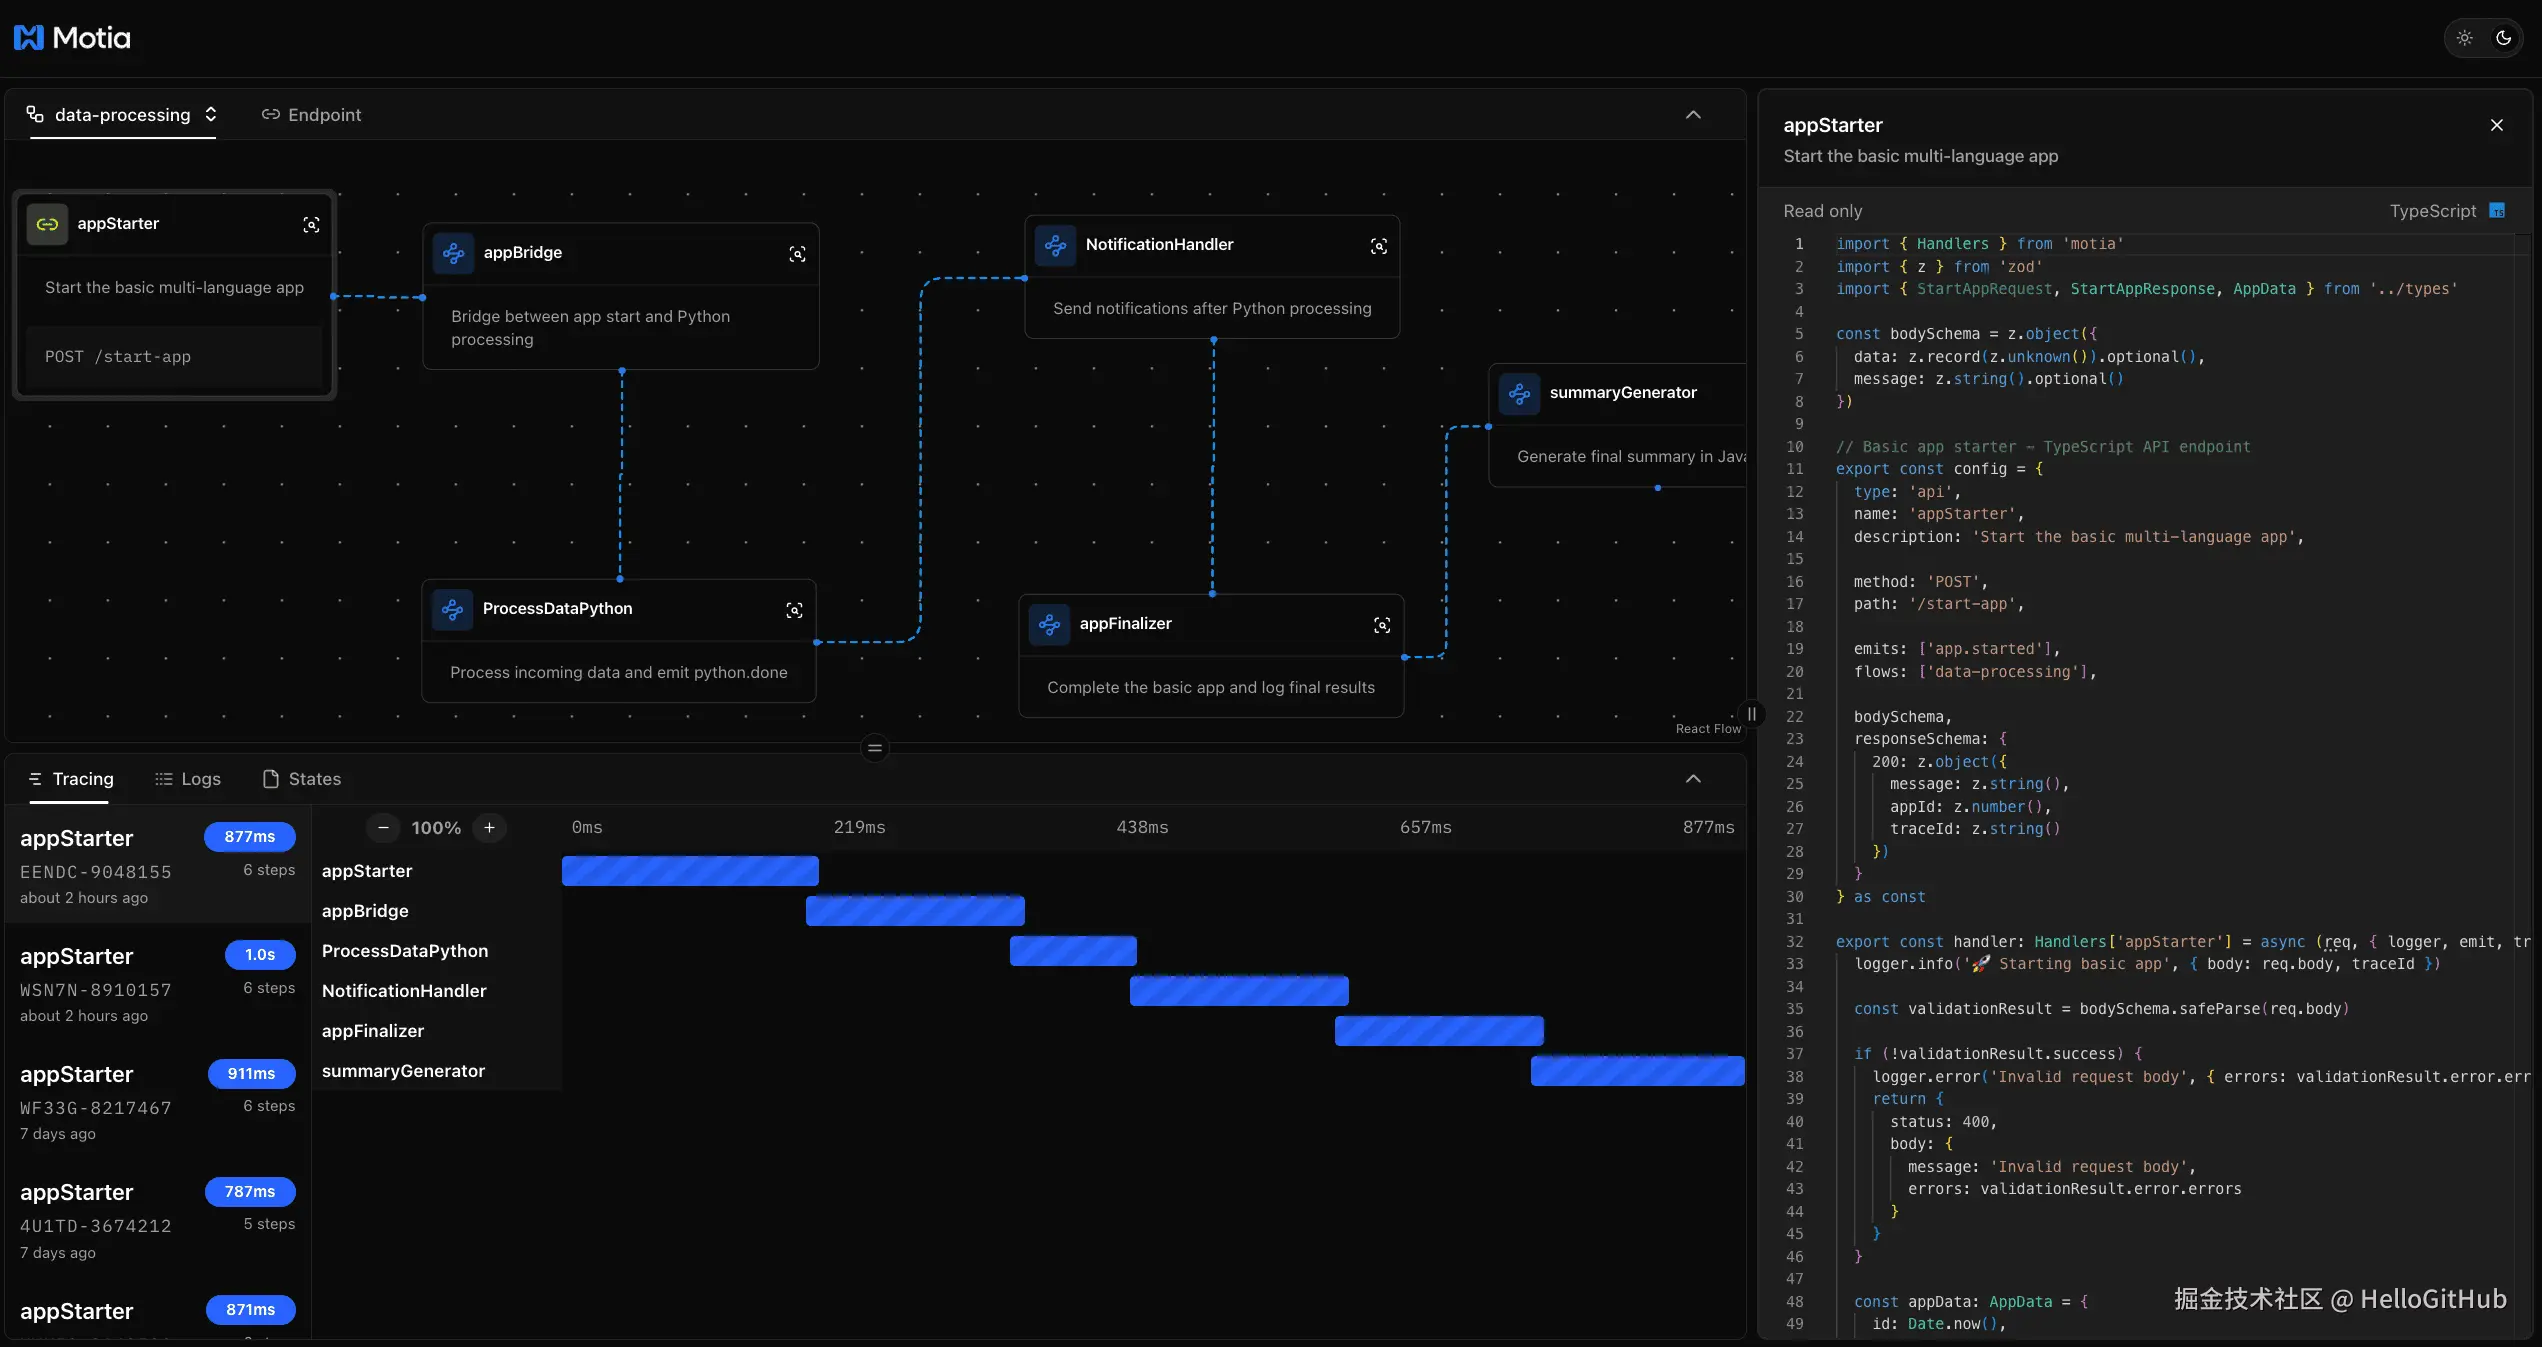The width and height of the screenshot is (2542, 1347).
Task: Click the summaryGenerator node step icon
Action: [x=1519, y=394]
